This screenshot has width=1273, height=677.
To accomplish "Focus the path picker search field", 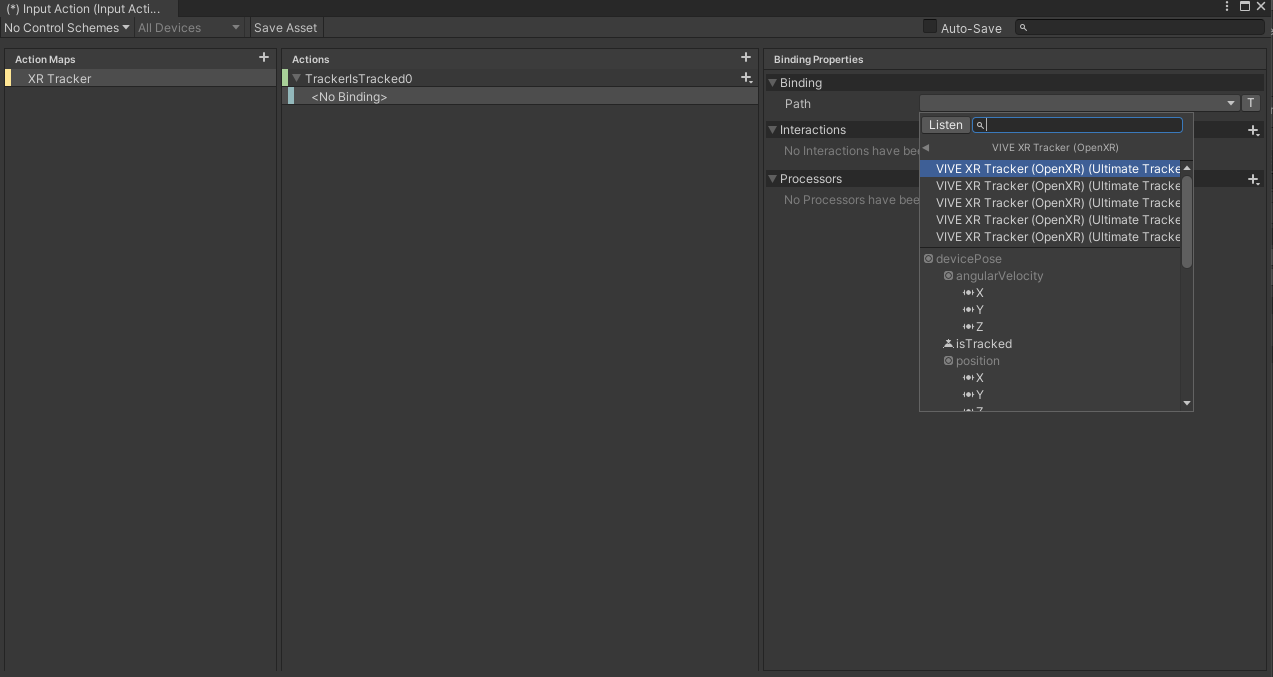I will pos(1077,125).
